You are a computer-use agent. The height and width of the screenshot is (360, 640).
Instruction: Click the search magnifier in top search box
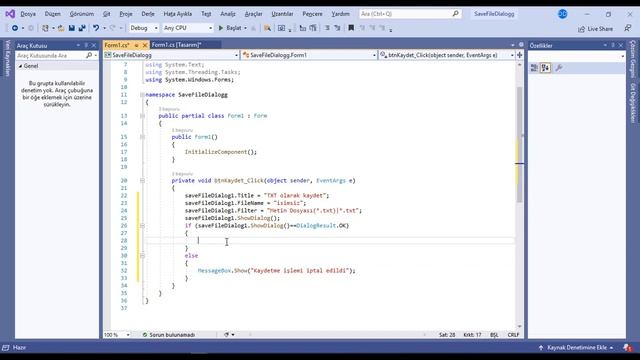point(456,14)
